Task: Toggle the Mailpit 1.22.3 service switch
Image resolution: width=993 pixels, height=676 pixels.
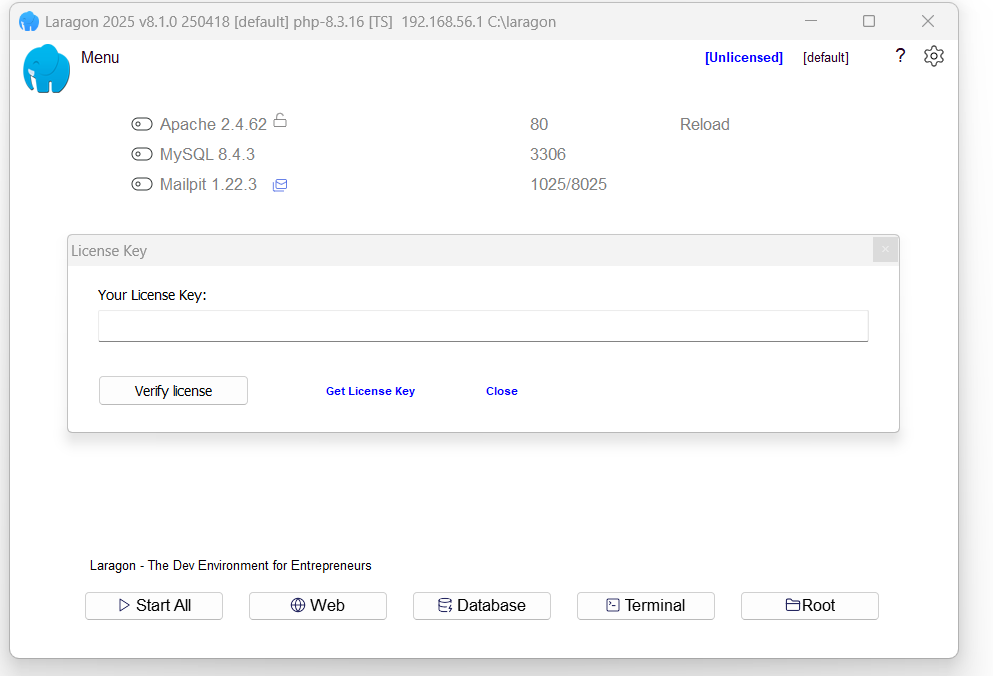Action: [x=142, y=184]
